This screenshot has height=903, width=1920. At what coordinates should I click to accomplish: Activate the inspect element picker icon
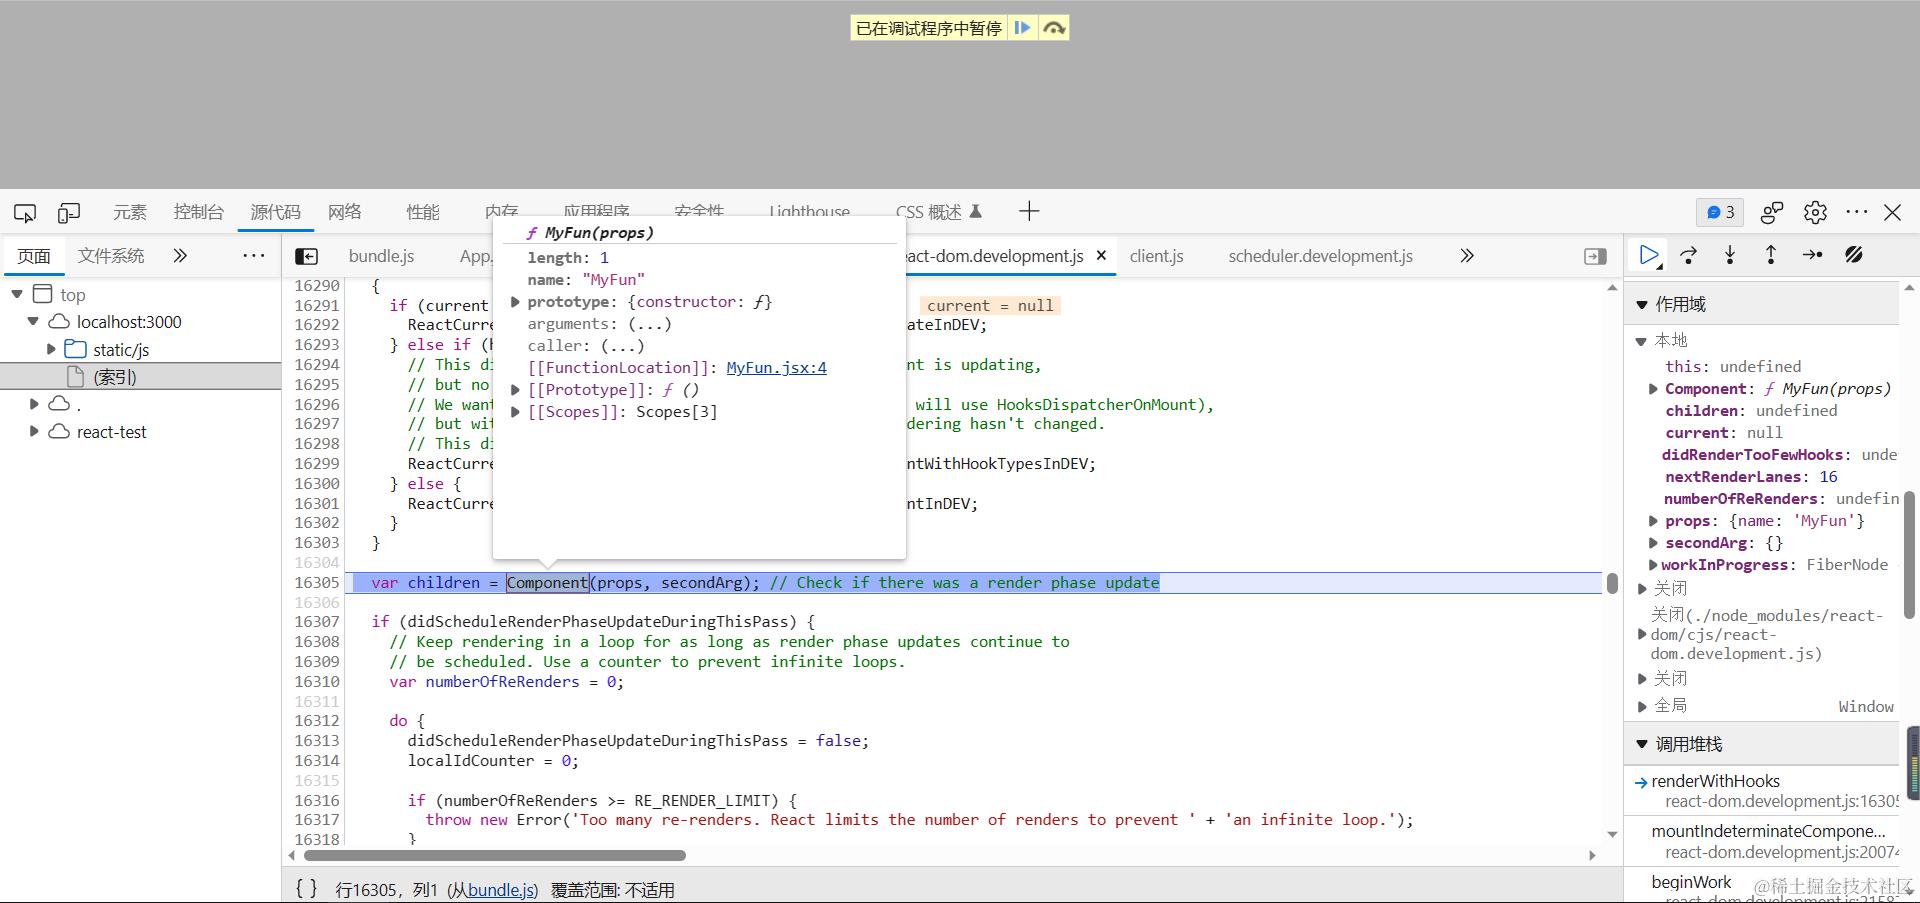point(25,212)
